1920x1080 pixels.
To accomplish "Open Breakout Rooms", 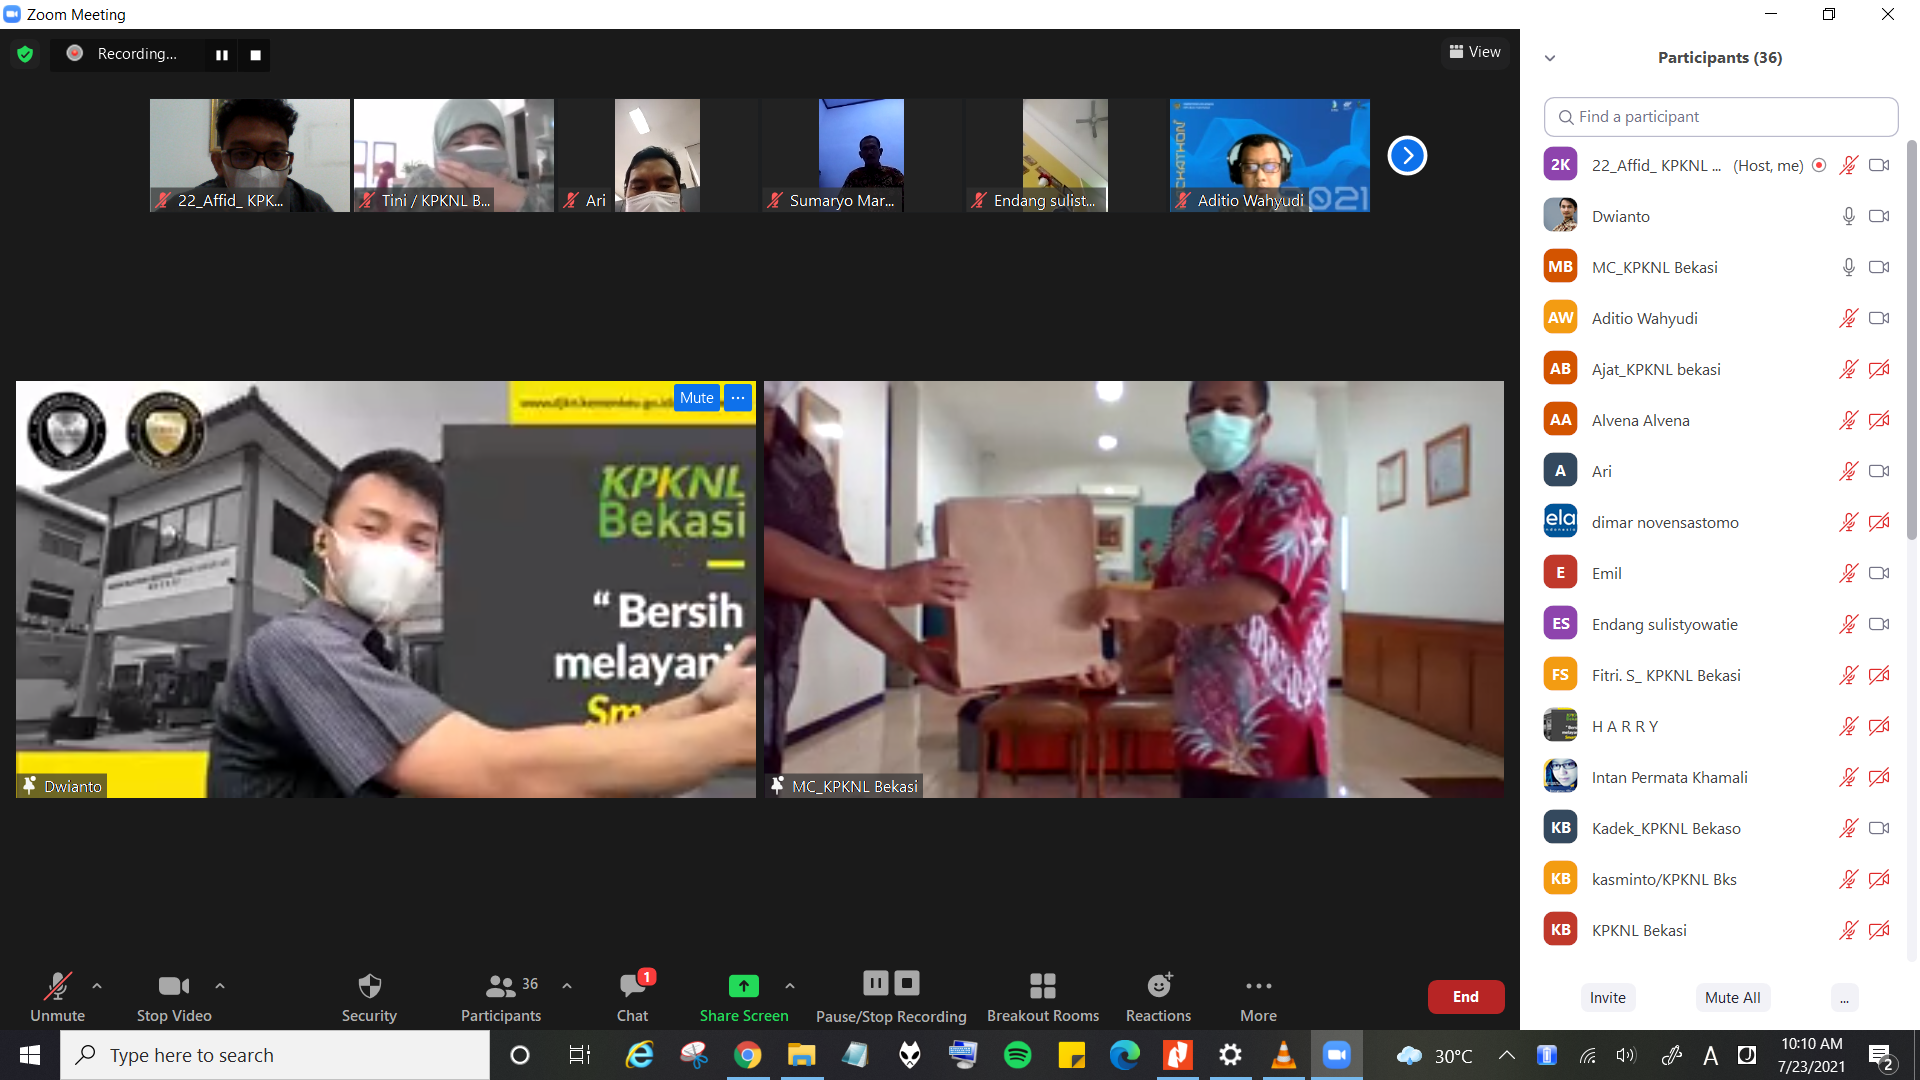I will click(x=1042, y=987).
